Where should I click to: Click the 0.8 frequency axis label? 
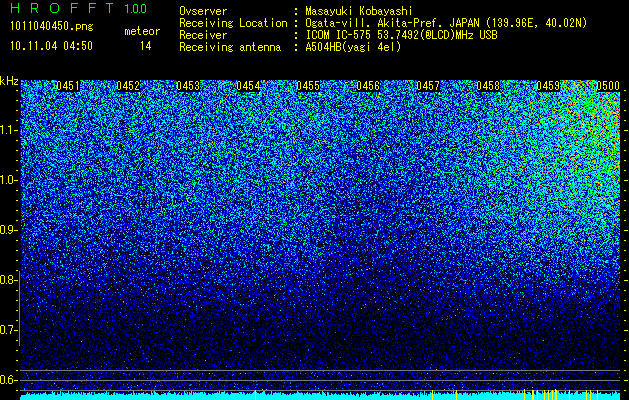tap(7, 280)
